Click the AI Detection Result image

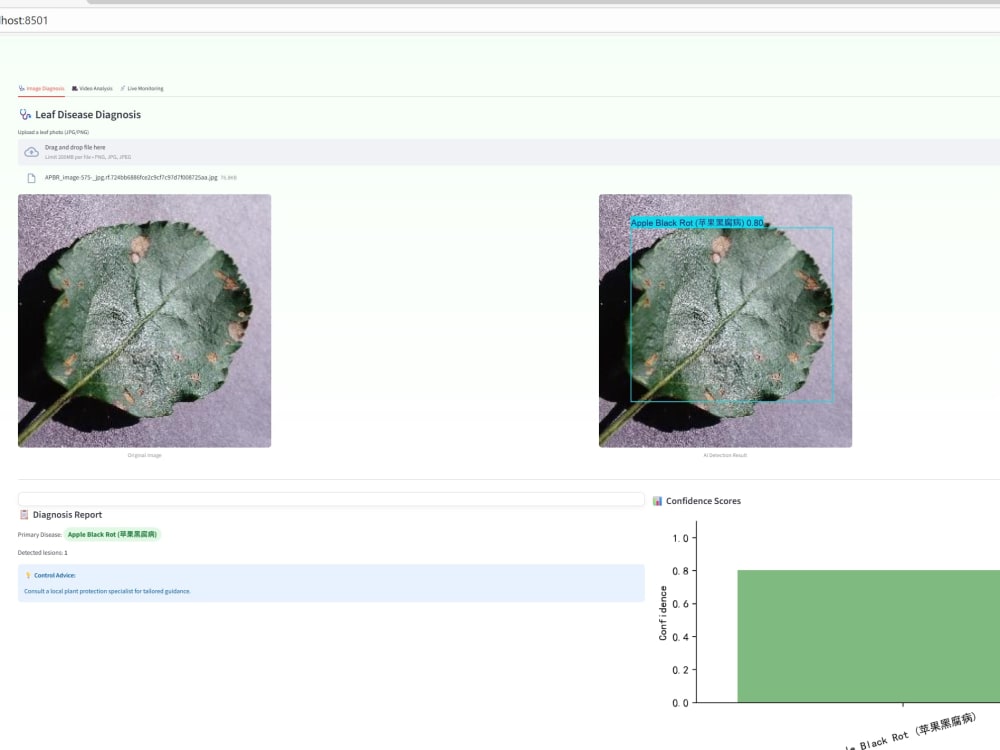pyautogui.click(x=725, y=321)
